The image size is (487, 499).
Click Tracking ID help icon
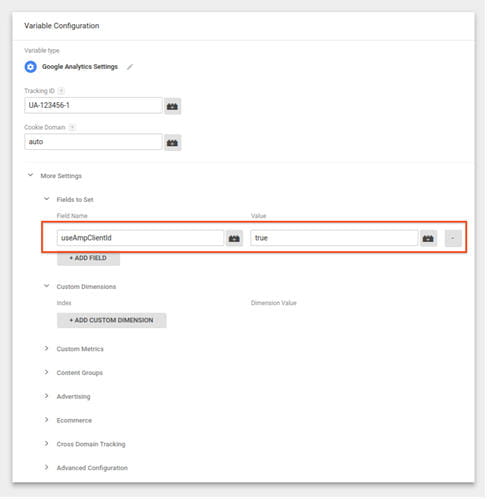coord(61,91)
